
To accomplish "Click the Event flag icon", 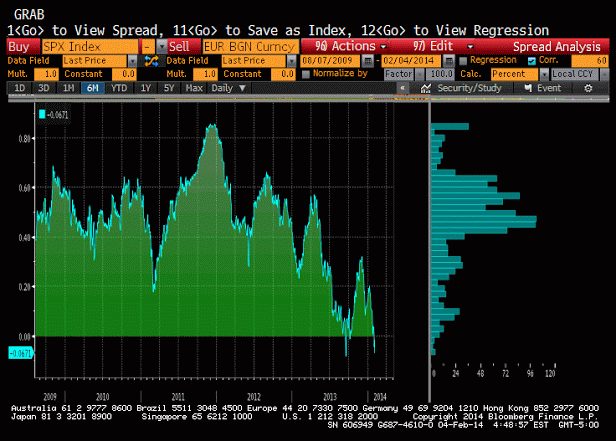I will pos(528,88).
